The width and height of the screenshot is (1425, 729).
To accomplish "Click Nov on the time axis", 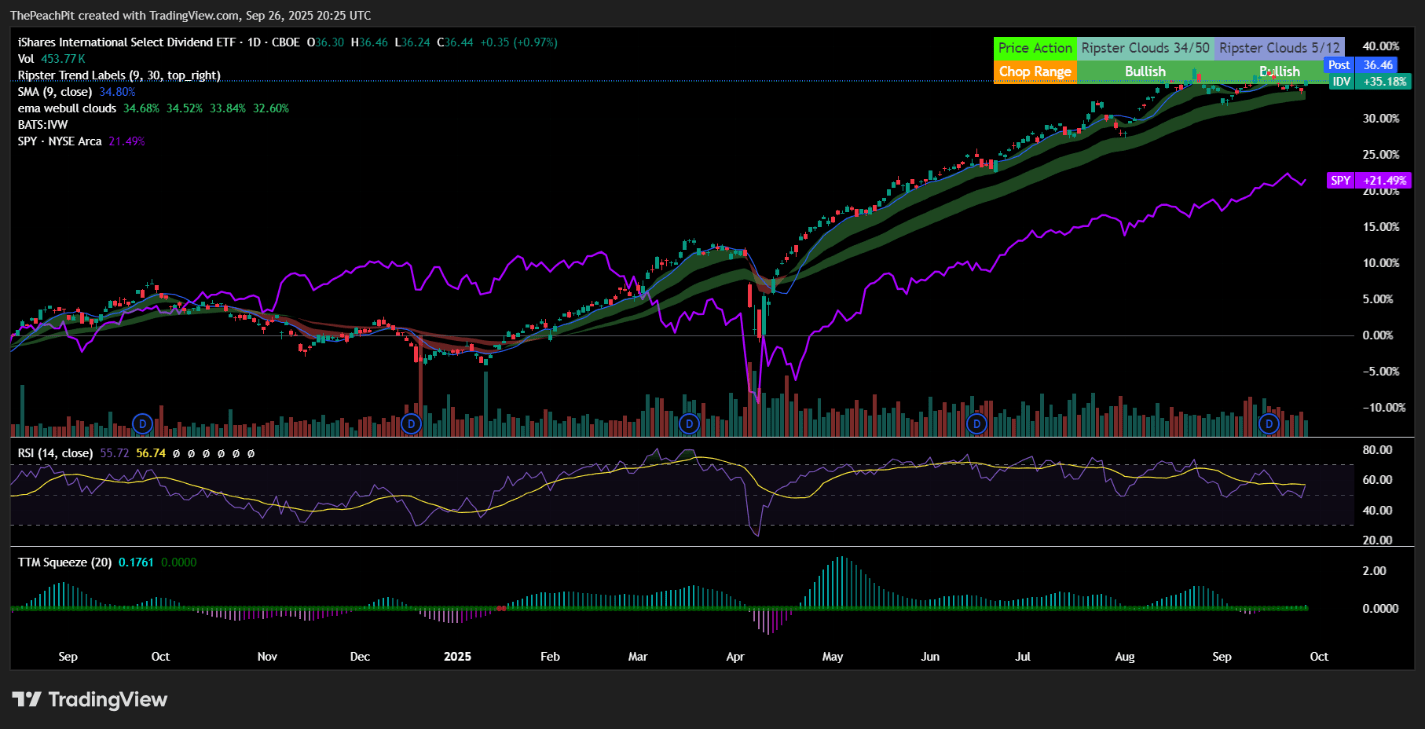I will click(267, 657).
